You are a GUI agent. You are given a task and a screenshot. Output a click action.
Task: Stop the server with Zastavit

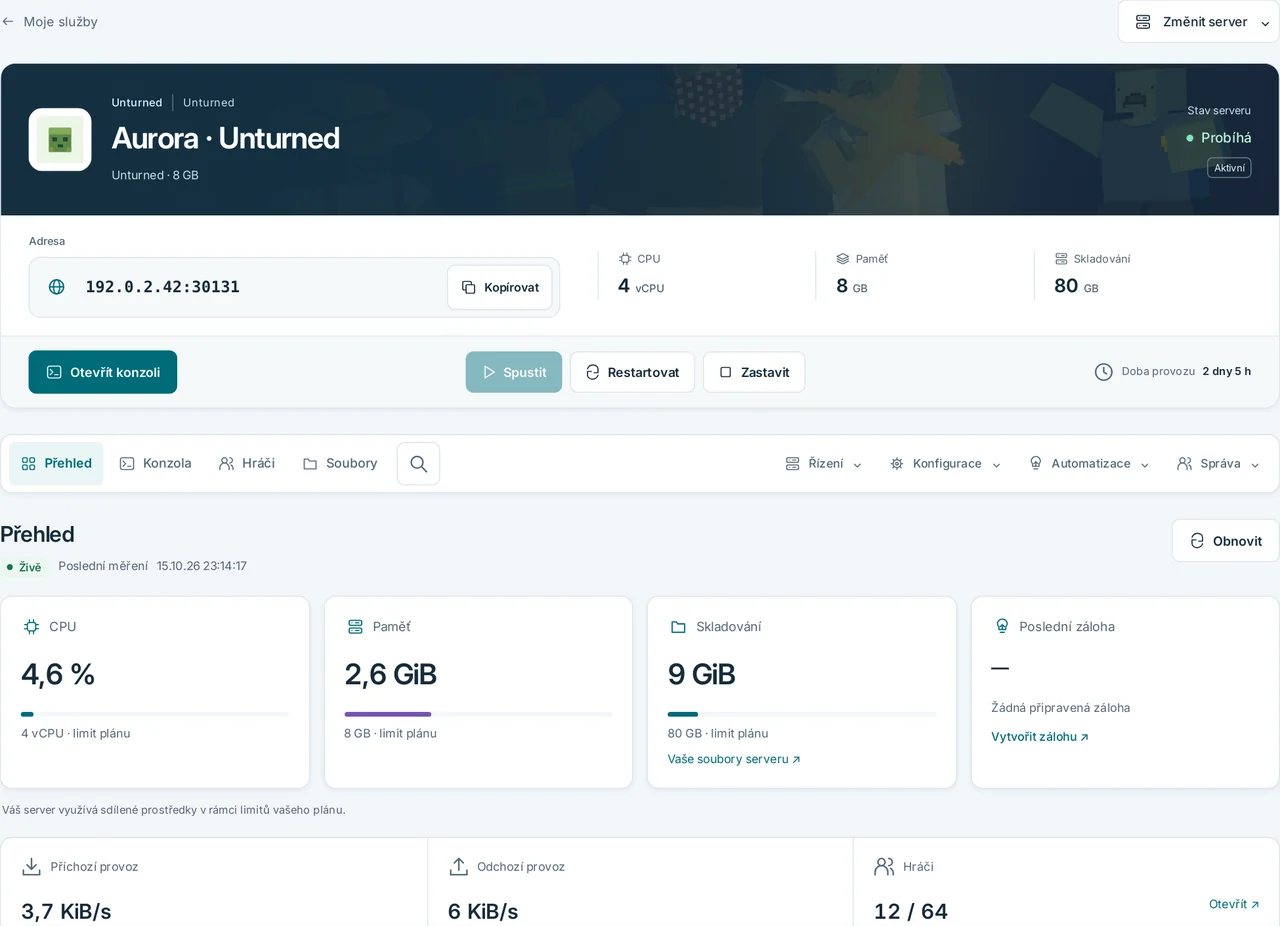754,372
